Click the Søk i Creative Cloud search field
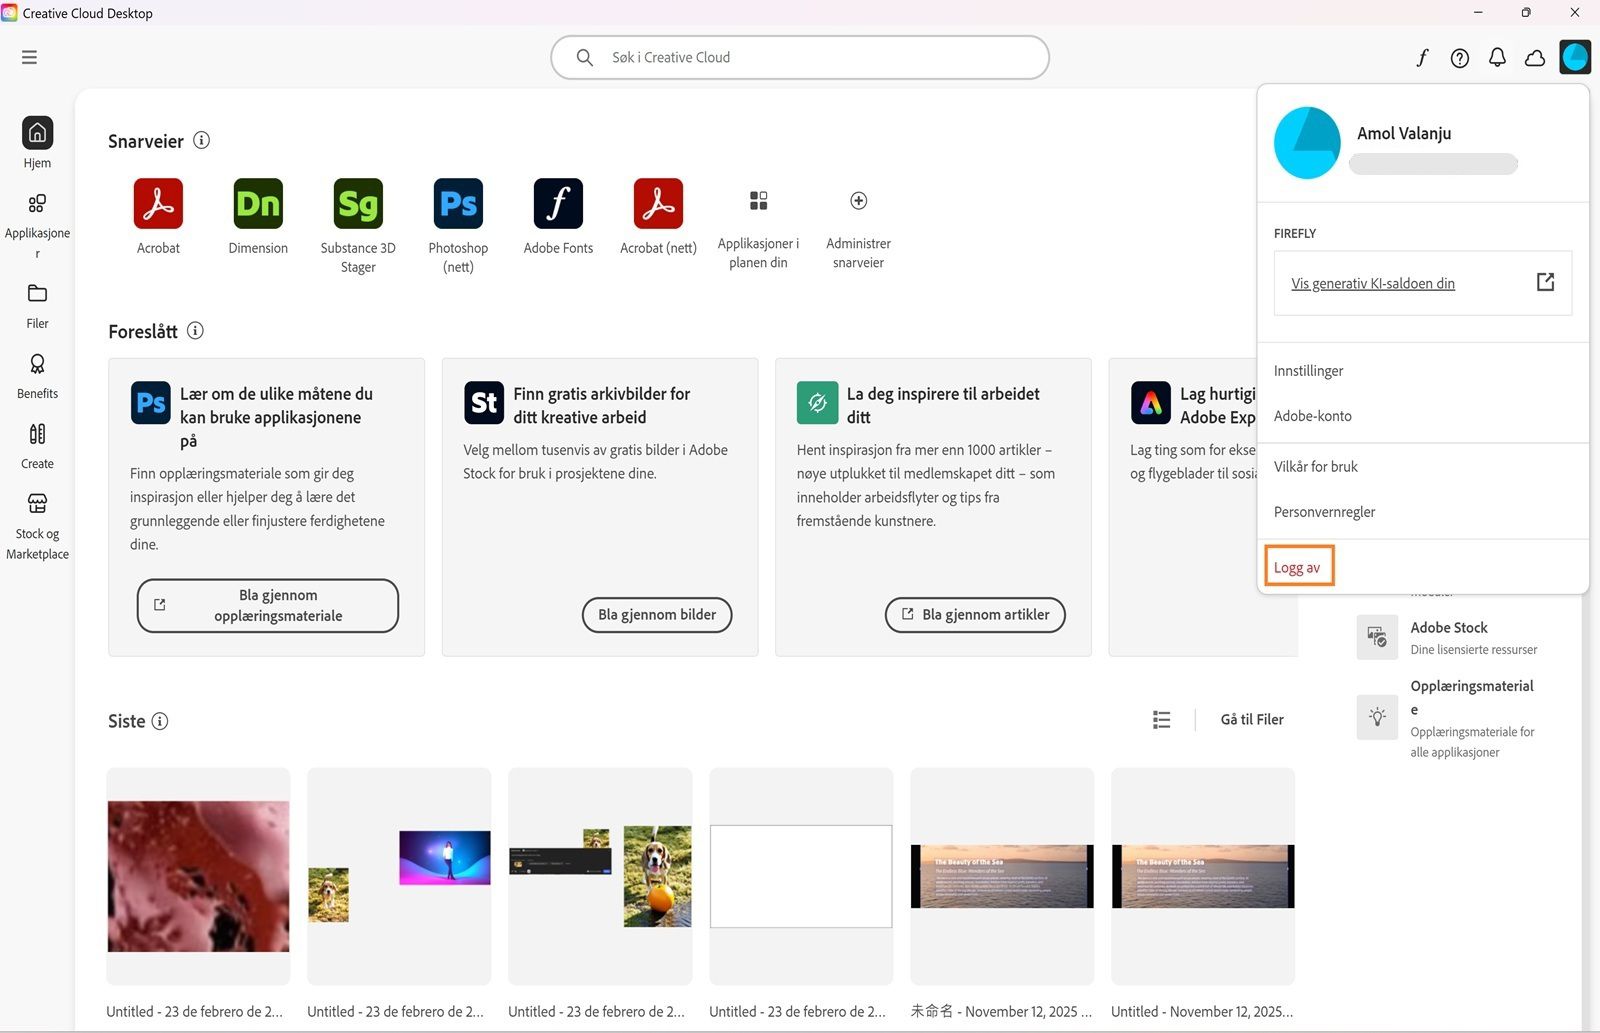The image size is (1600, 1033). tap(800, 57)
